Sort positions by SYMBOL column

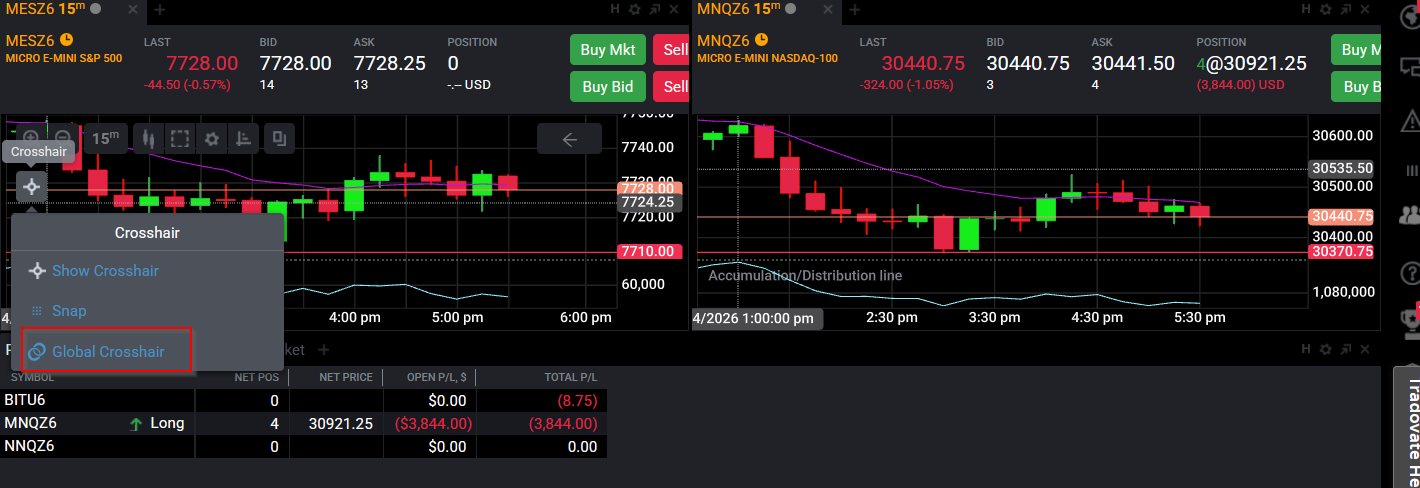click(33, 377)
